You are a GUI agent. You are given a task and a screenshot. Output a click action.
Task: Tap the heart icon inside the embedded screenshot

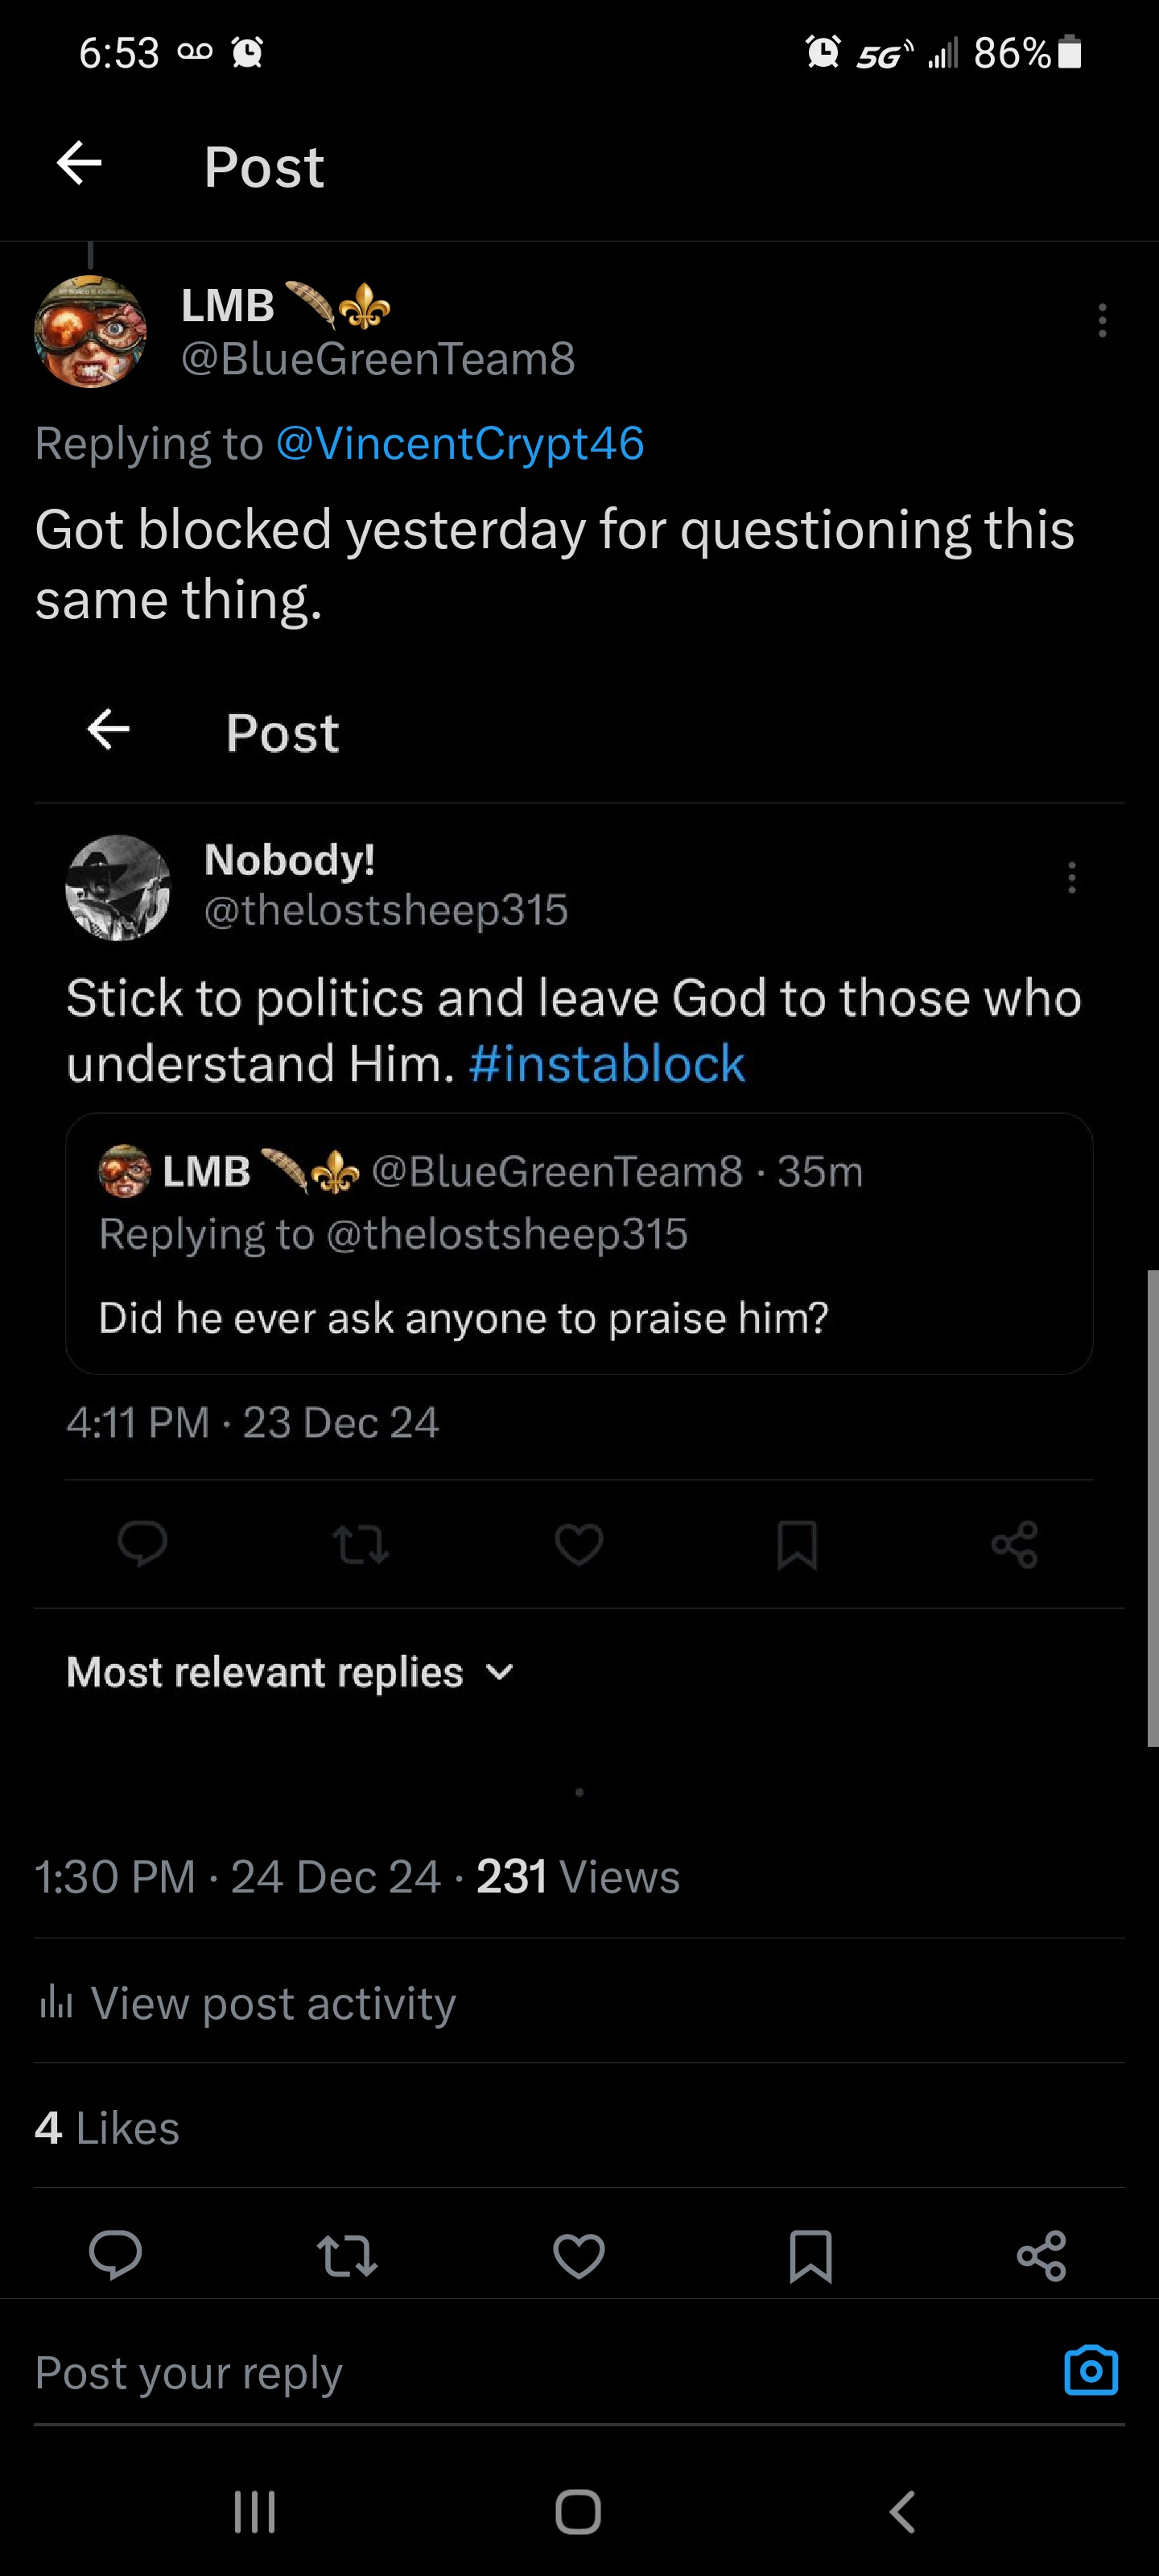tap(579, 1545)
